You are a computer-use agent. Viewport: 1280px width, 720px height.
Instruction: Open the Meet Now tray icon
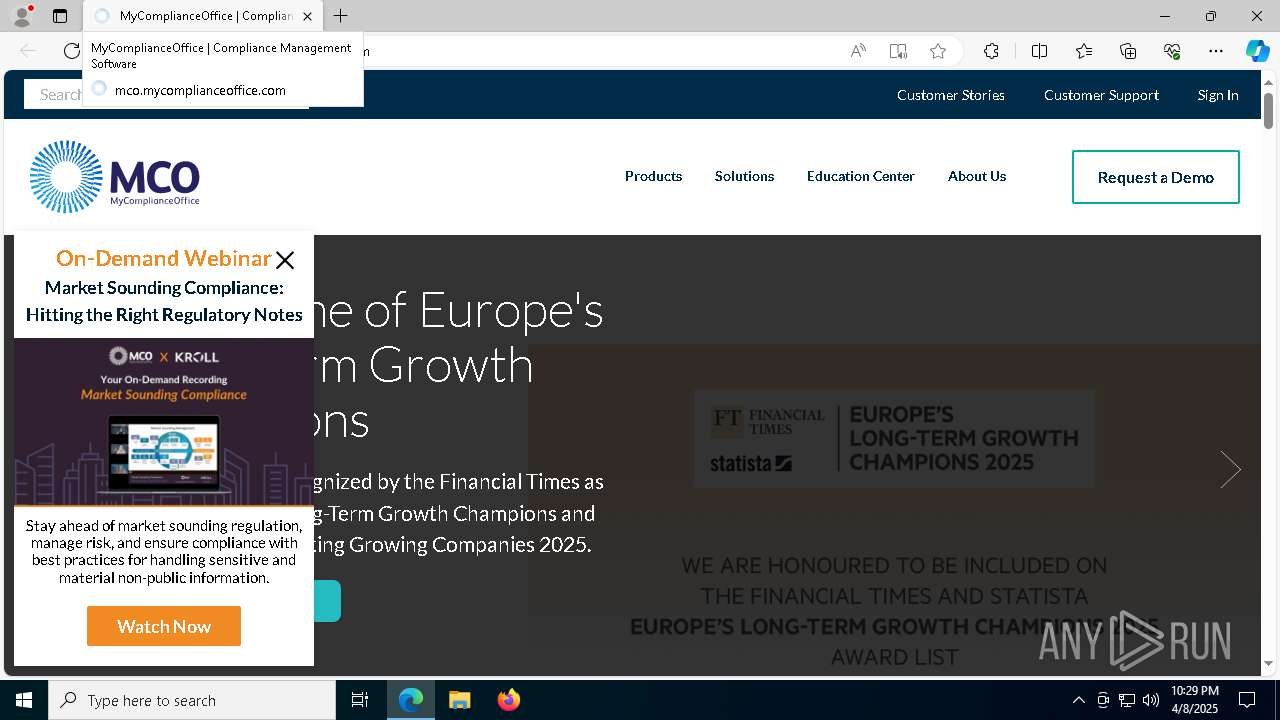click(x=1103, y=700)
